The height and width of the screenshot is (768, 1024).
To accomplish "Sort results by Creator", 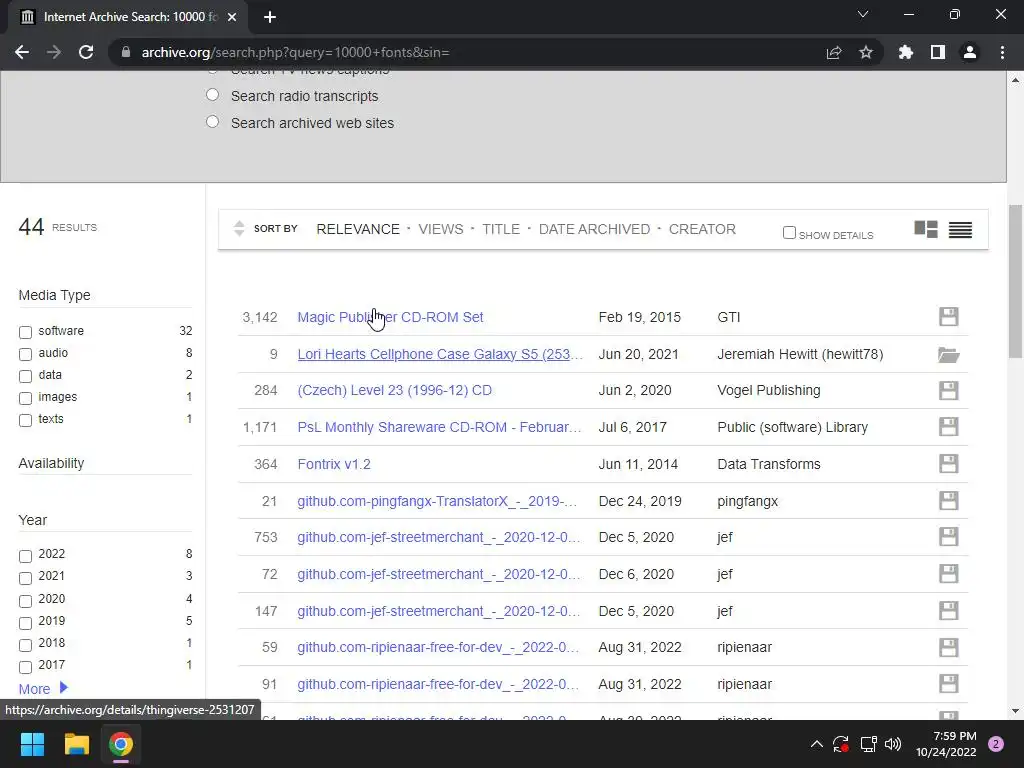I will 702,229.
